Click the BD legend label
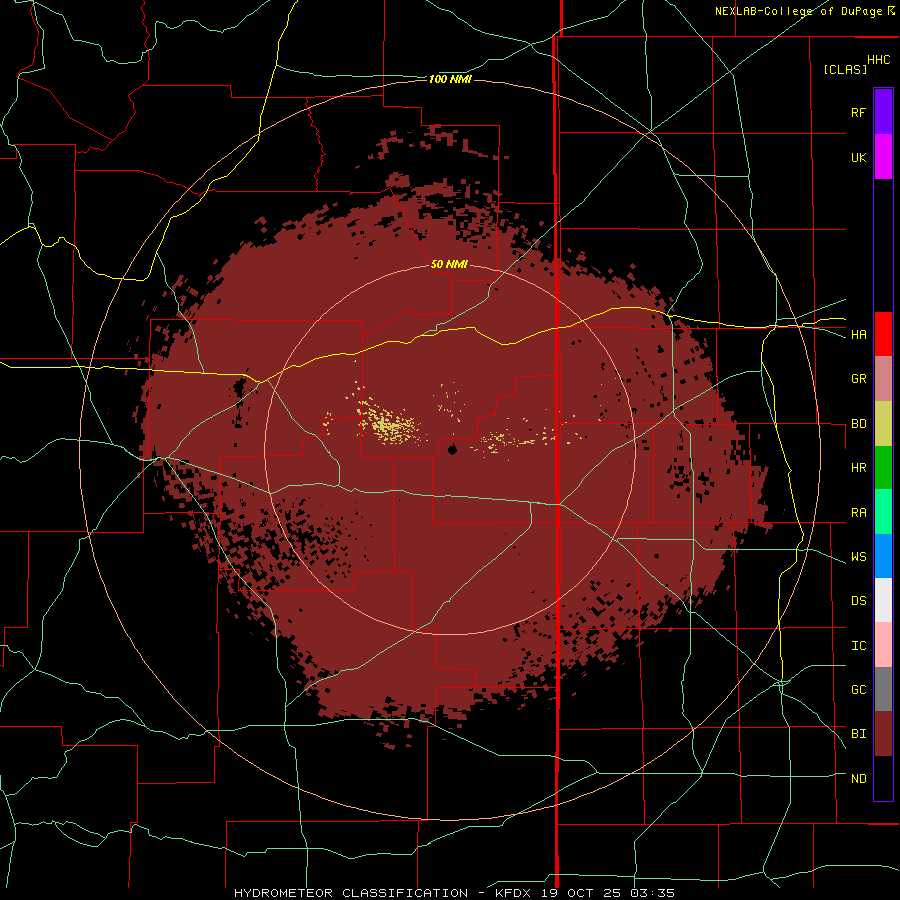This screenshot has height=900, width=900. coord(858,423)
